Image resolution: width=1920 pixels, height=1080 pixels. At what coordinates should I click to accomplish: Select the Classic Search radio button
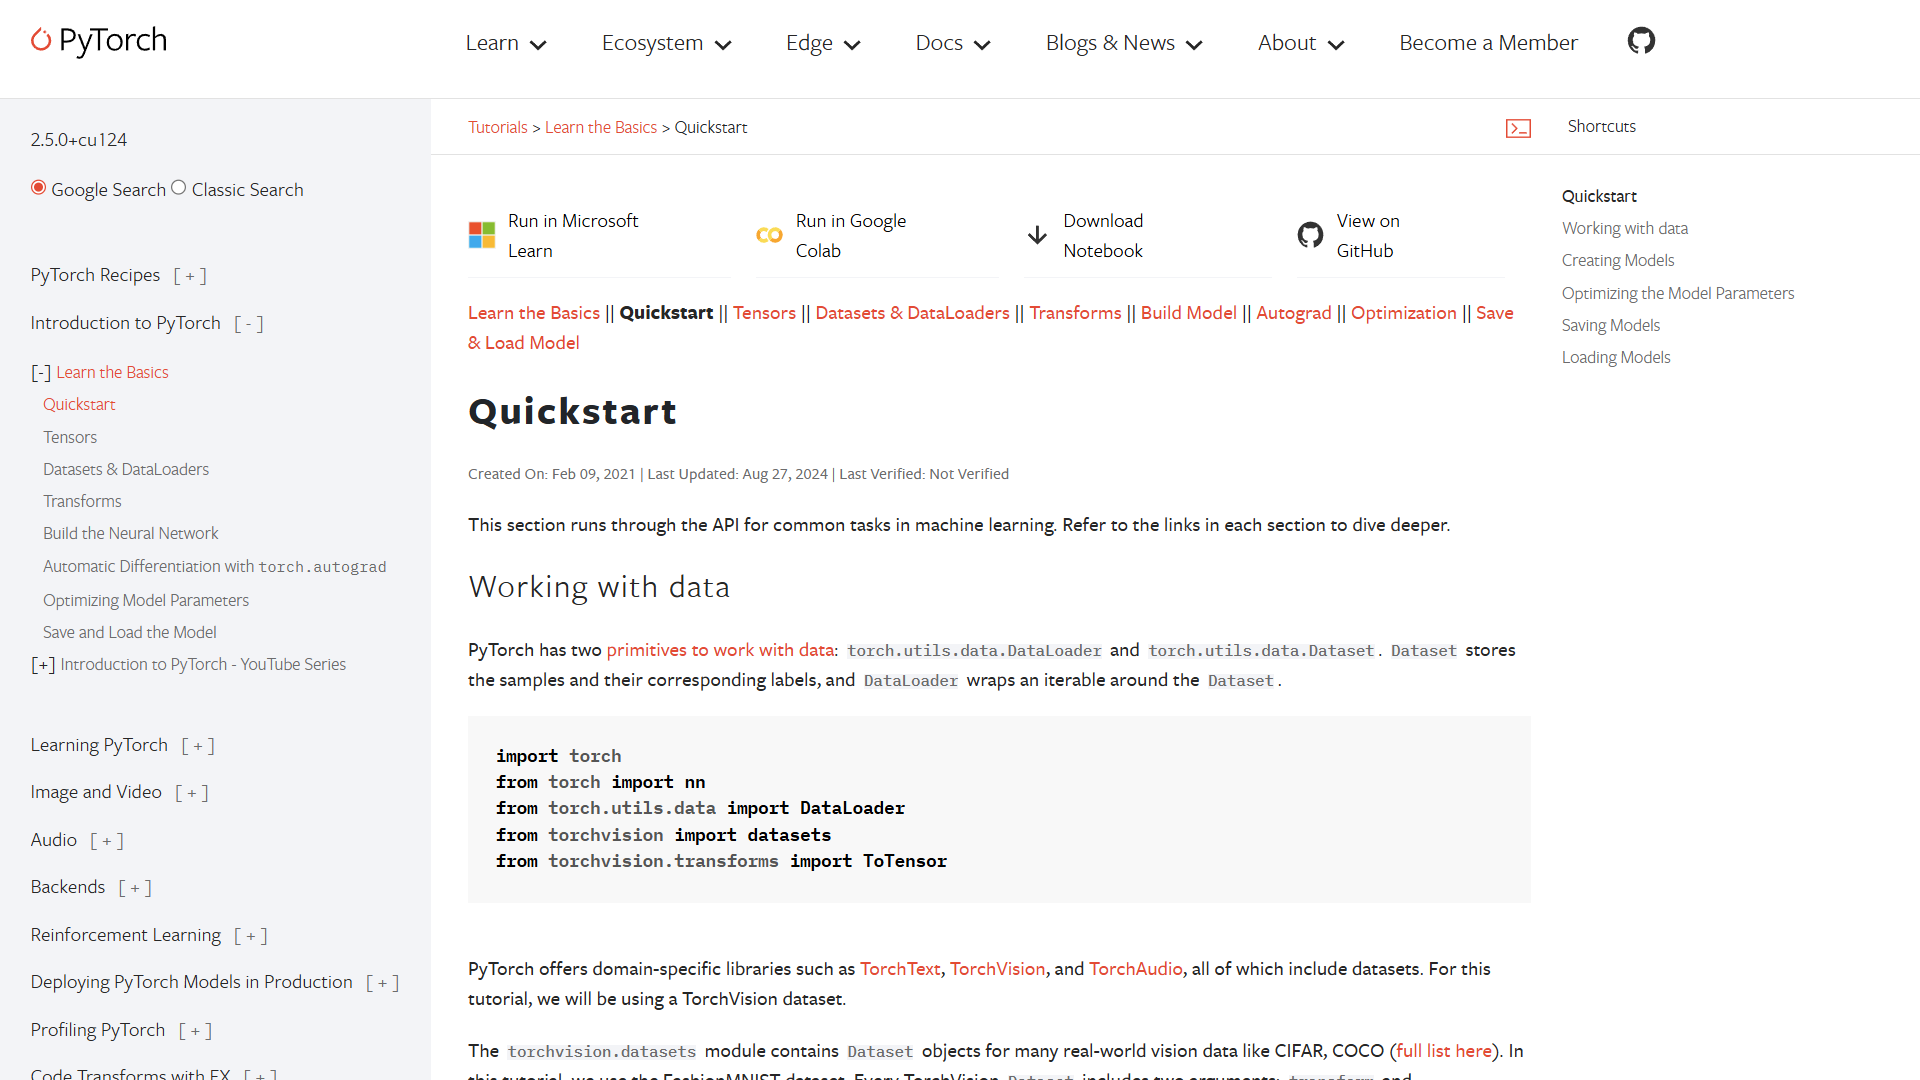(179, 188)
